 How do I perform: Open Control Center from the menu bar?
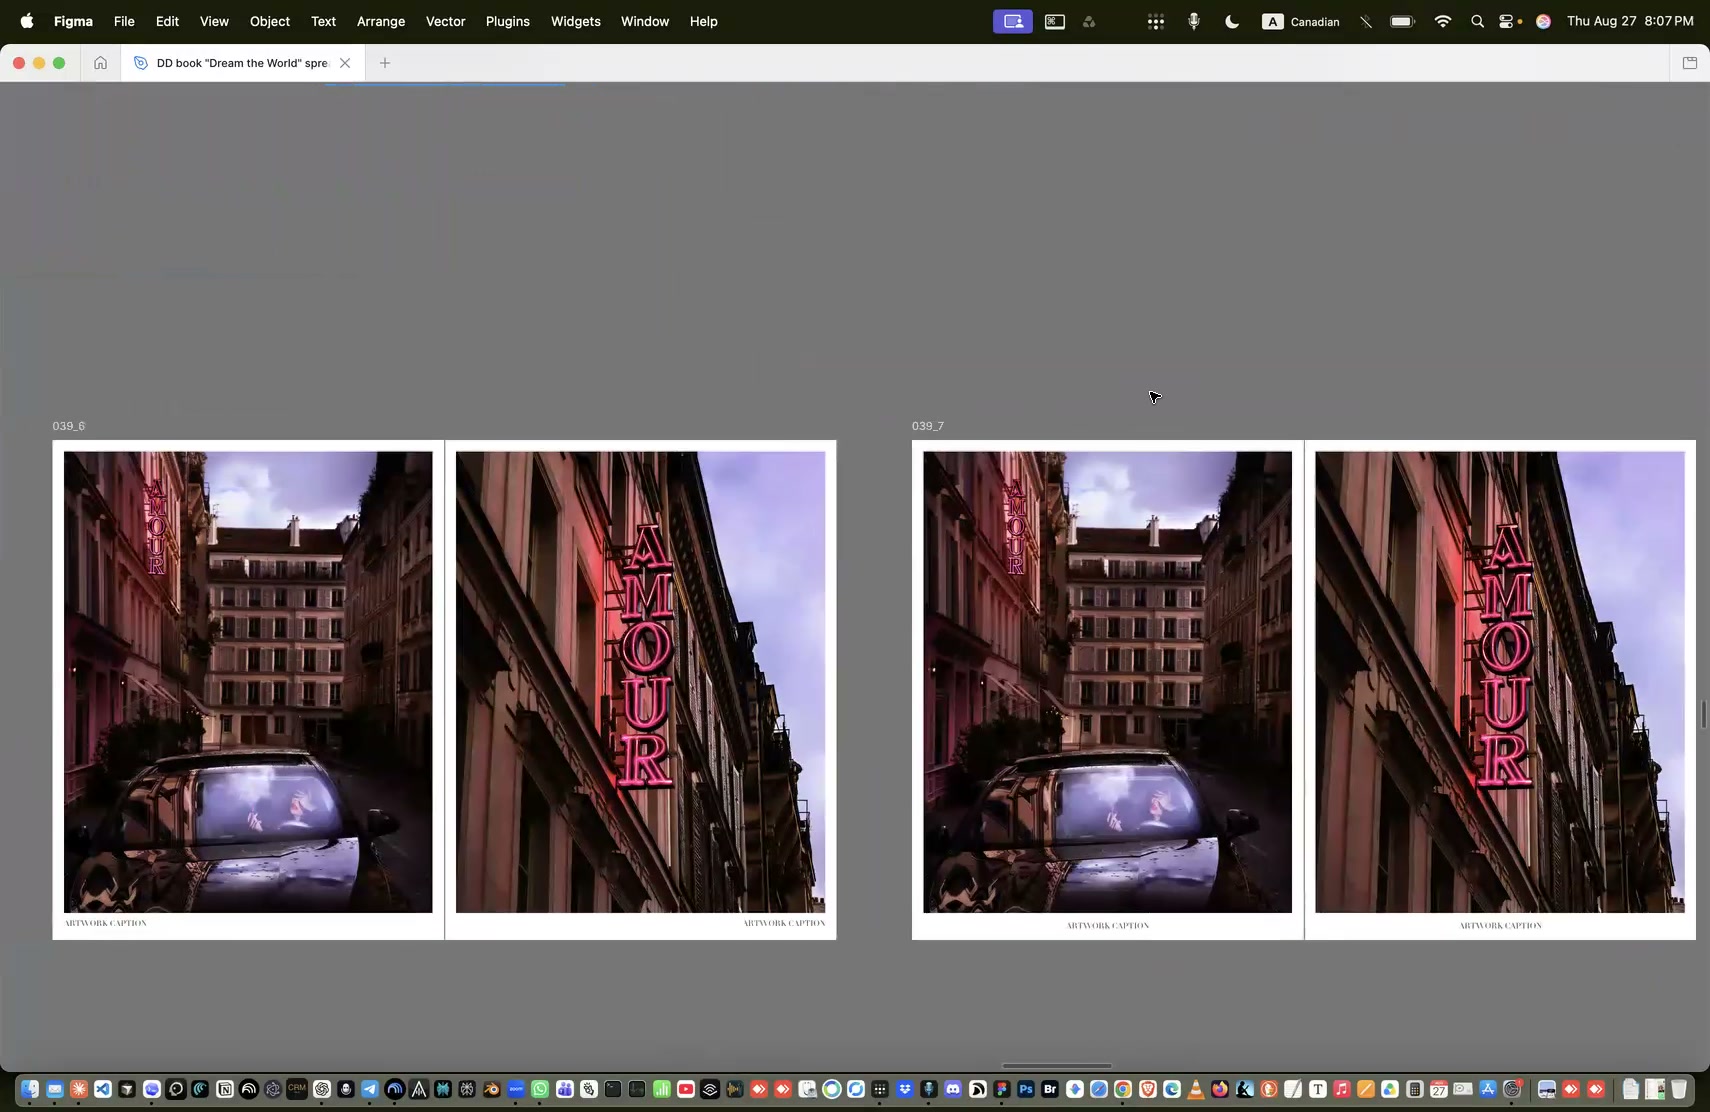[x=1508, y=21]
